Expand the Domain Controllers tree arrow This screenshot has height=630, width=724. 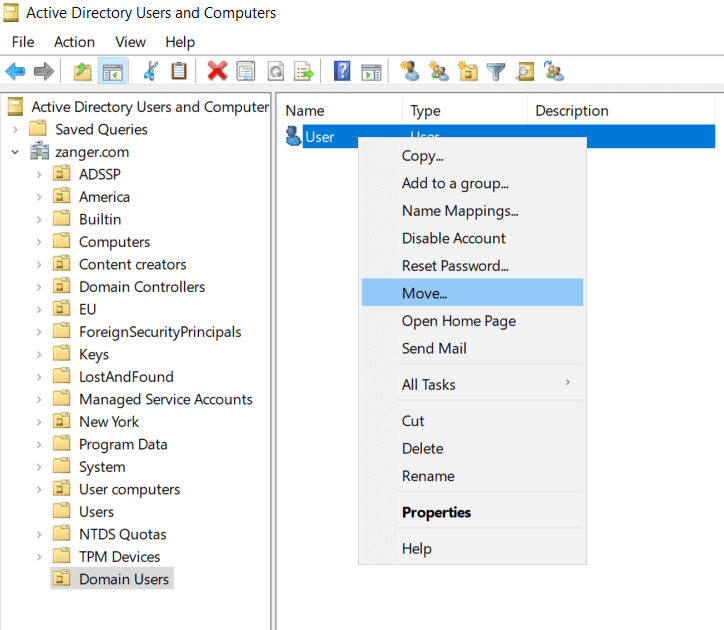click(x=39, y=287)
